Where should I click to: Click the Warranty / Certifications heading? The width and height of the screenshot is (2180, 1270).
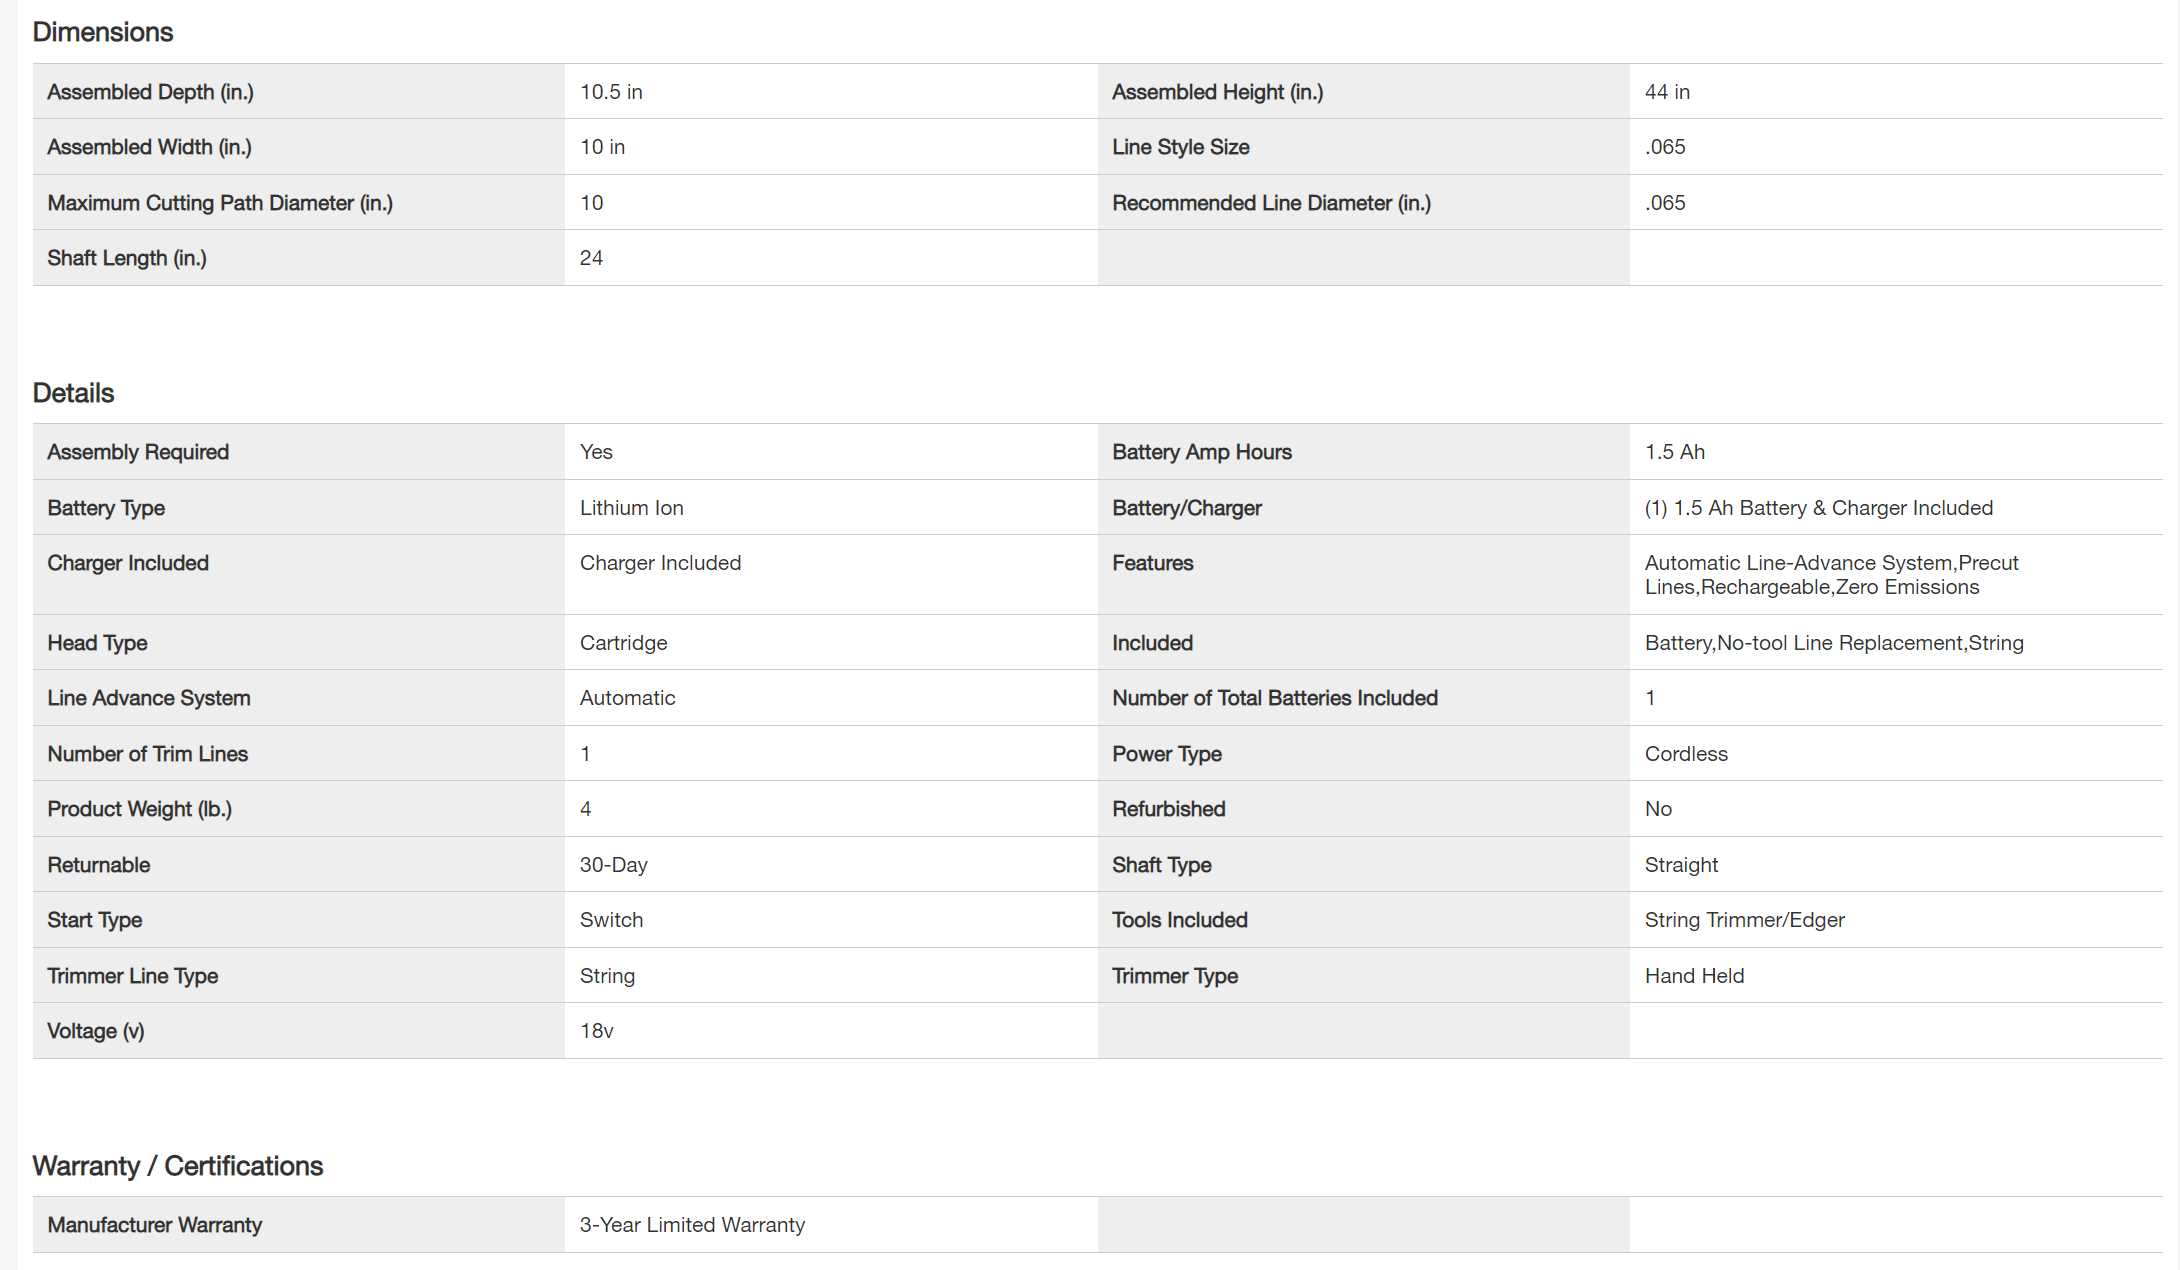[x=177, y=1166]
